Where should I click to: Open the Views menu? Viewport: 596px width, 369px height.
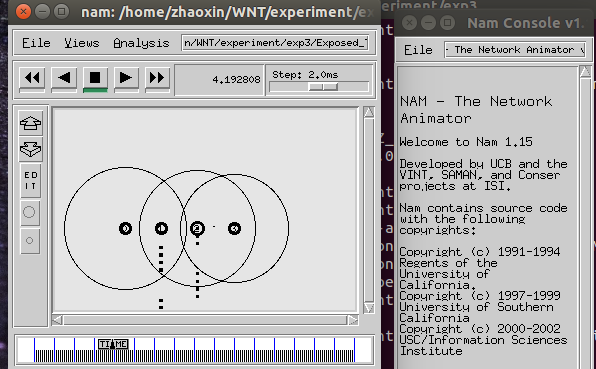coord(82,43)
